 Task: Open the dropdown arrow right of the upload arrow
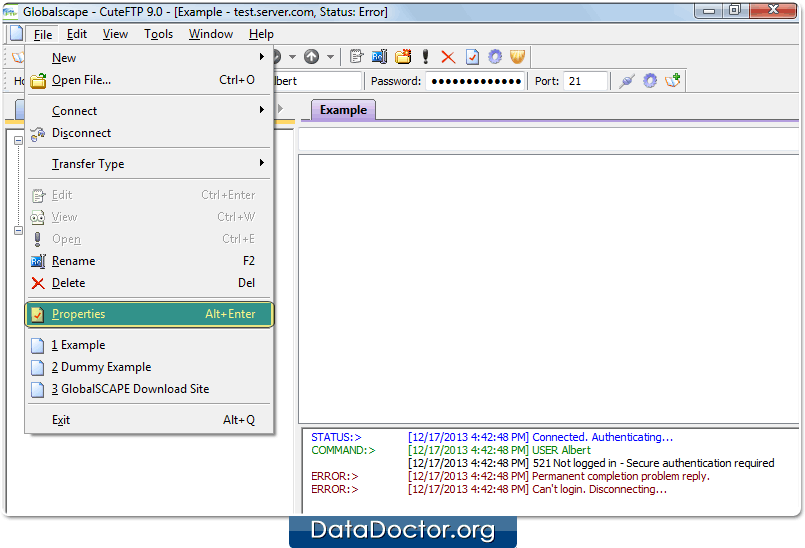point(331,56)
